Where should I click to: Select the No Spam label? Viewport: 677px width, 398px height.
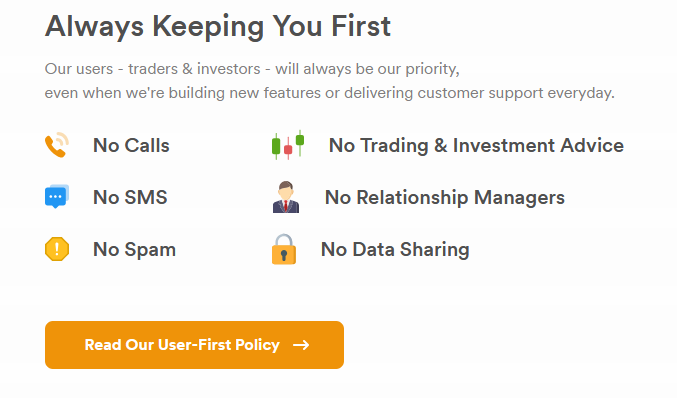coord(134,250)
